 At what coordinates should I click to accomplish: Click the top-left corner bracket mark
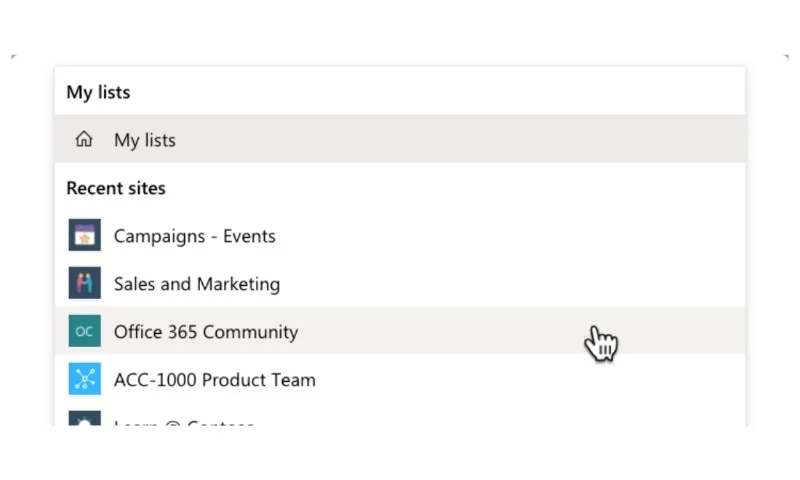click(14, 57)
